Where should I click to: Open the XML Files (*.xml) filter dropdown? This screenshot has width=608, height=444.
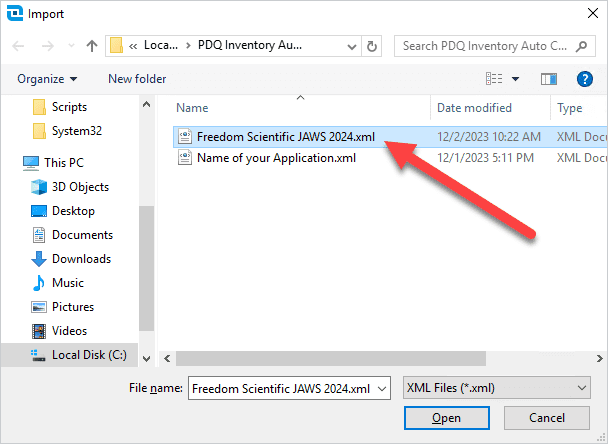coord(497,388)
